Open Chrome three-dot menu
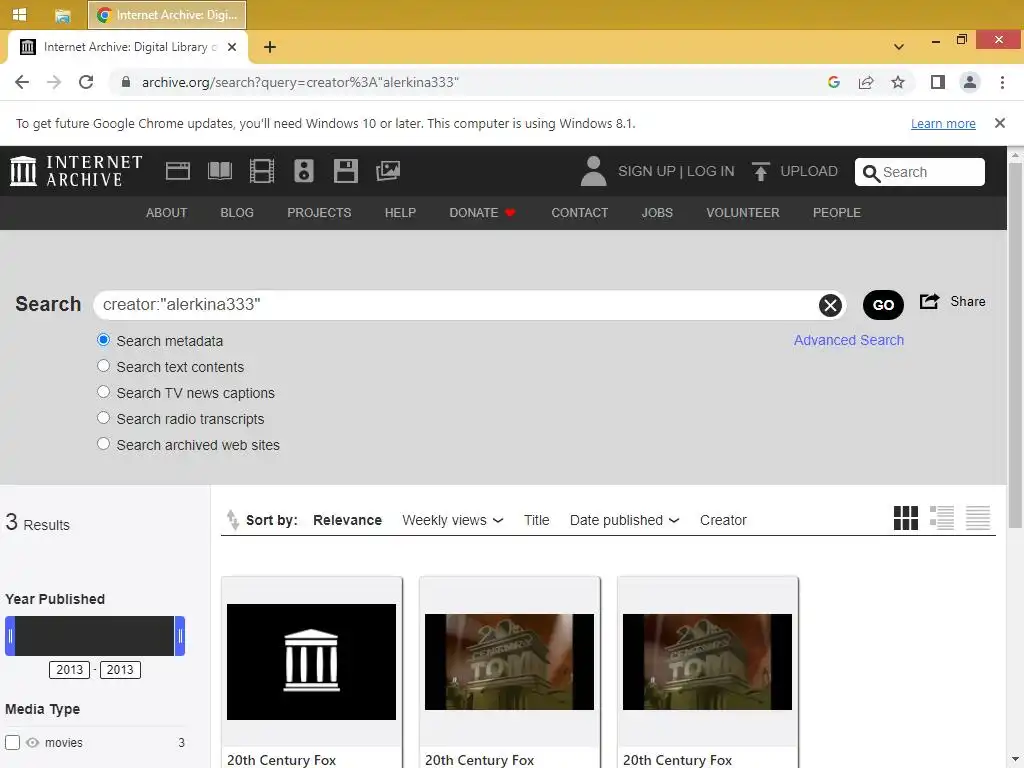Image resolution: width=1024 pixels, height=768 pixels. coord(1002,82)
